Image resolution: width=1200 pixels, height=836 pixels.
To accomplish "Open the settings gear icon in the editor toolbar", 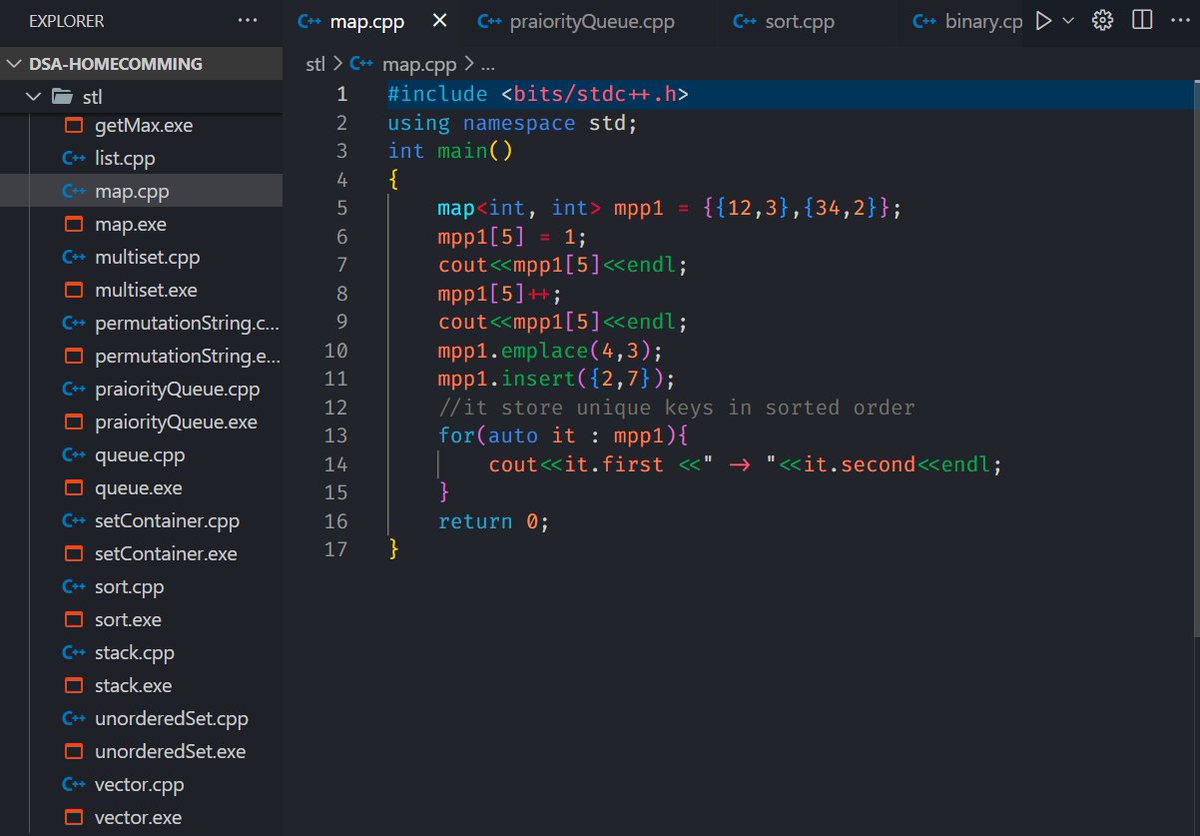I will 1101,19.
